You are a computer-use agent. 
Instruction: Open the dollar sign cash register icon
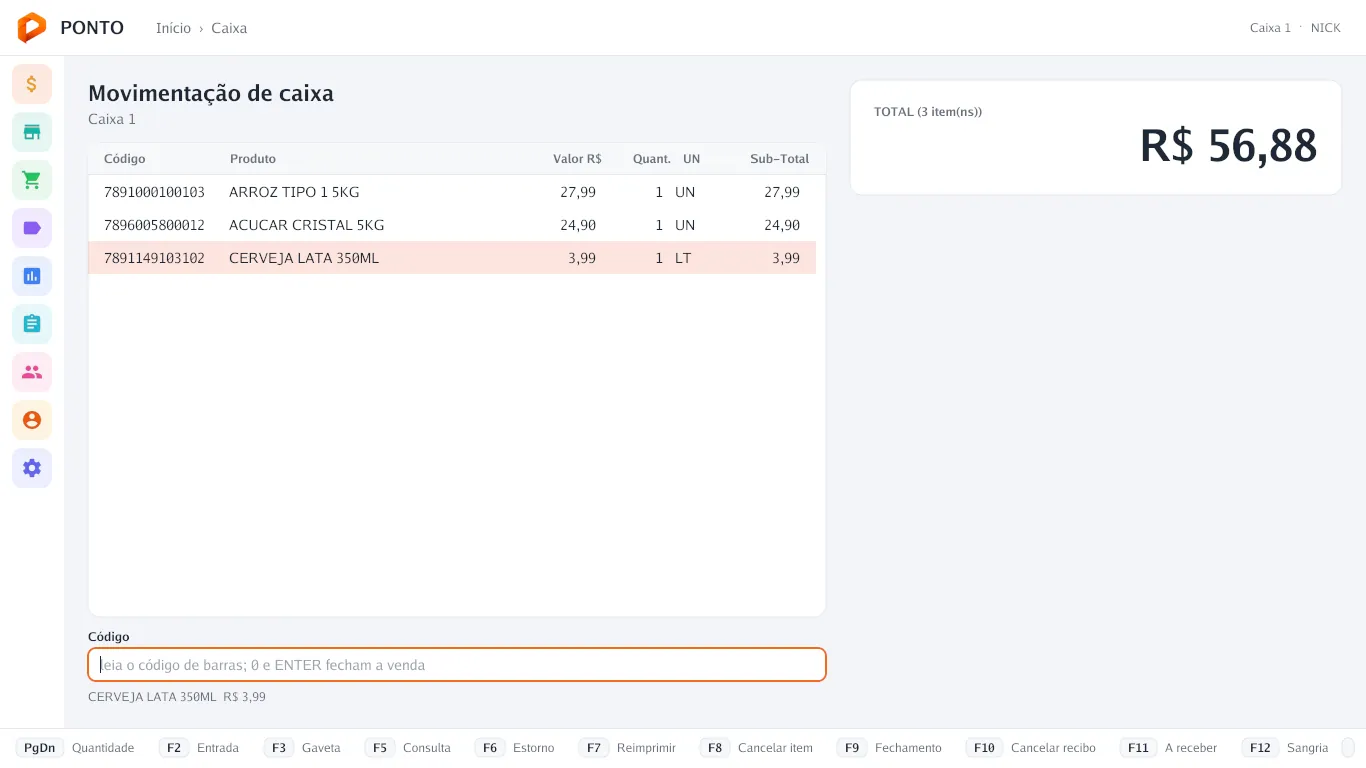coord(32,84)
